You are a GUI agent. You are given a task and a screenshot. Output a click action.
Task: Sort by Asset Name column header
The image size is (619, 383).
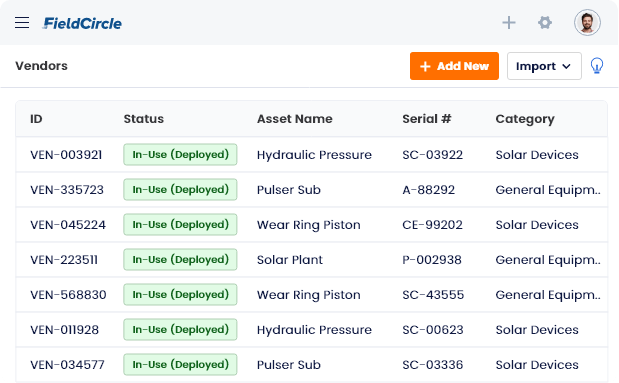click(x=294, y=119)
